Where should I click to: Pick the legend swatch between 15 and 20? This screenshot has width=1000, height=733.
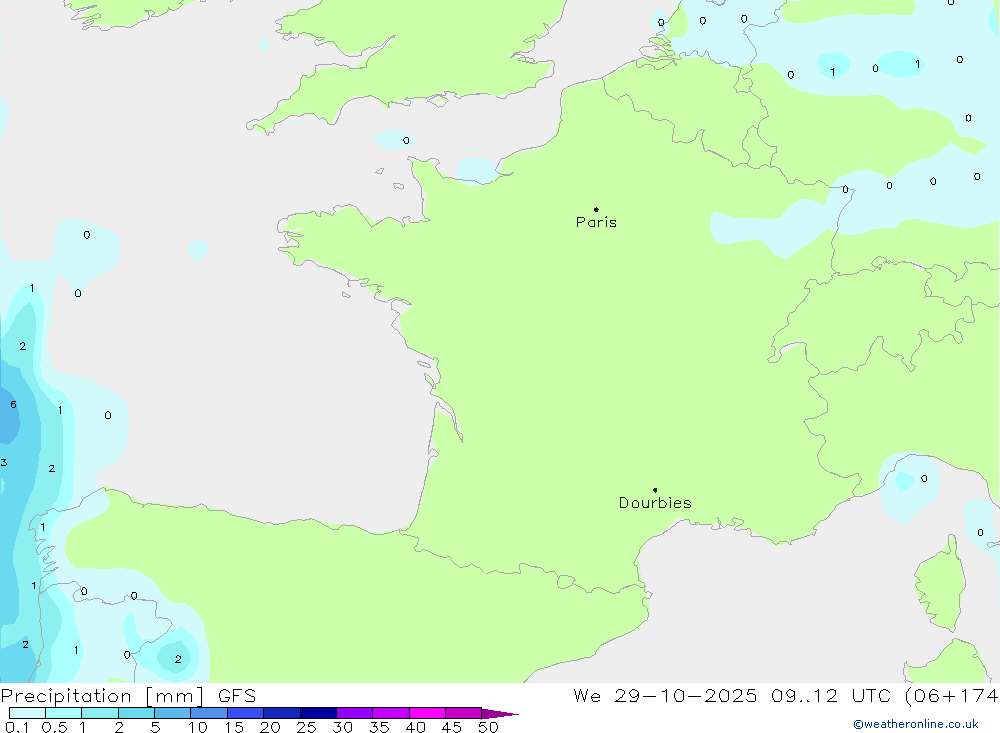(x=245, y=713)
